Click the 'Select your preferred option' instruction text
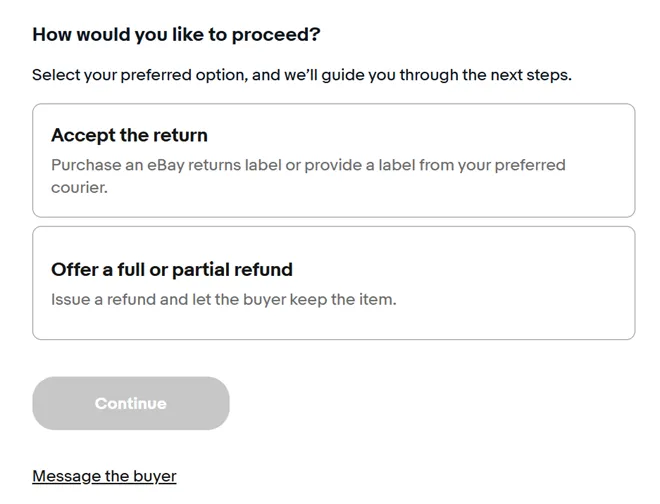The width and height of the screenshot is (660, 504). tap(138, 75)
